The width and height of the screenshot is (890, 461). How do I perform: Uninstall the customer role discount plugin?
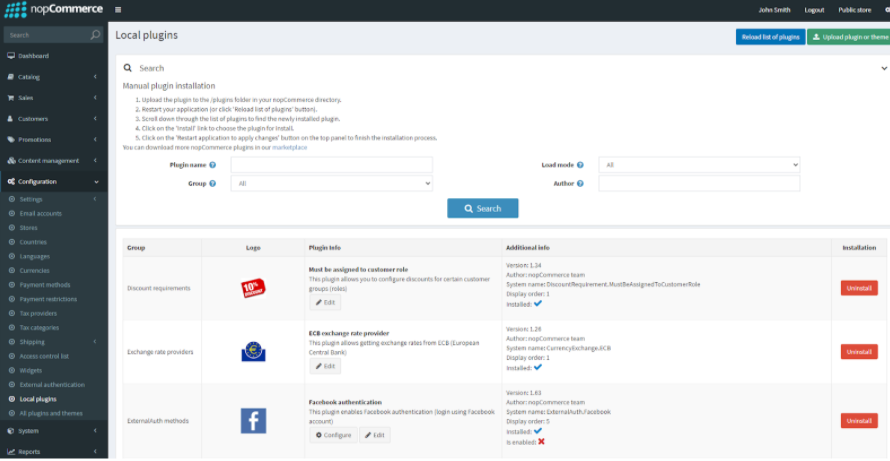[859, 288]
